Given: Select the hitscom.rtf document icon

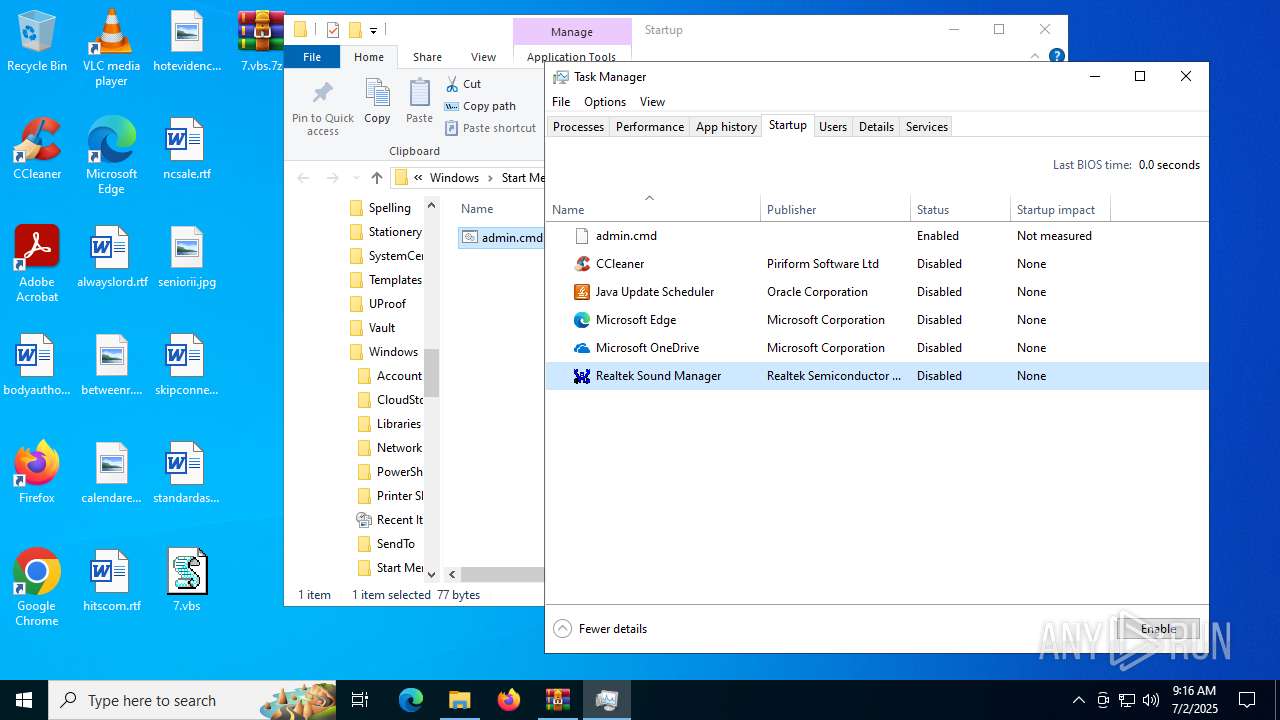Looking at the screenshot, I should pyautogui.click(x=111, y=580).
